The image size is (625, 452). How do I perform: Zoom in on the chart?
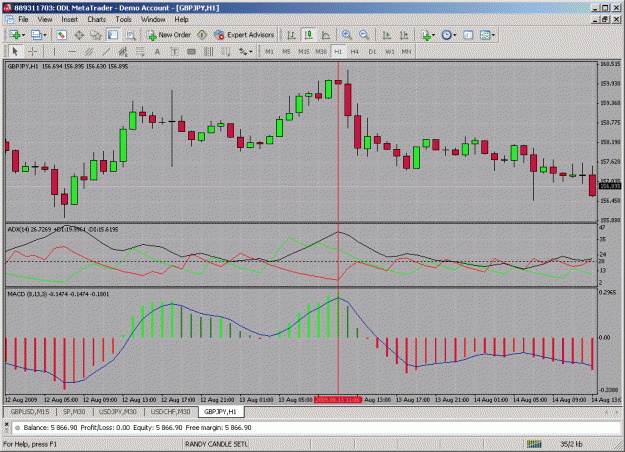pyautogui.click(x=347, y=35)
